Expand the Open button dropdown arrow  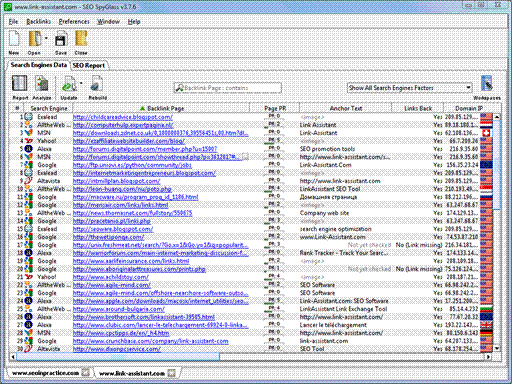(46, 38)
